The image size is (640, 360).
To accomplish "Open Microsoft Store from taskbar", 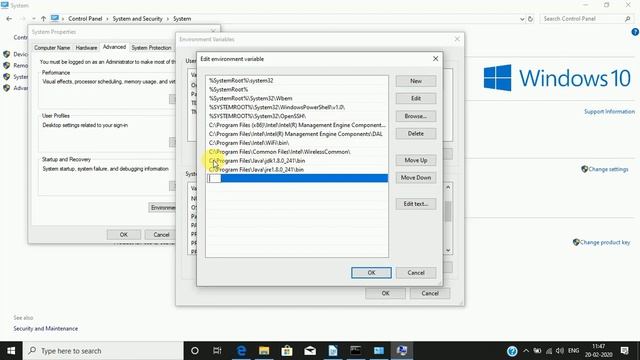I will click(287, 351).
